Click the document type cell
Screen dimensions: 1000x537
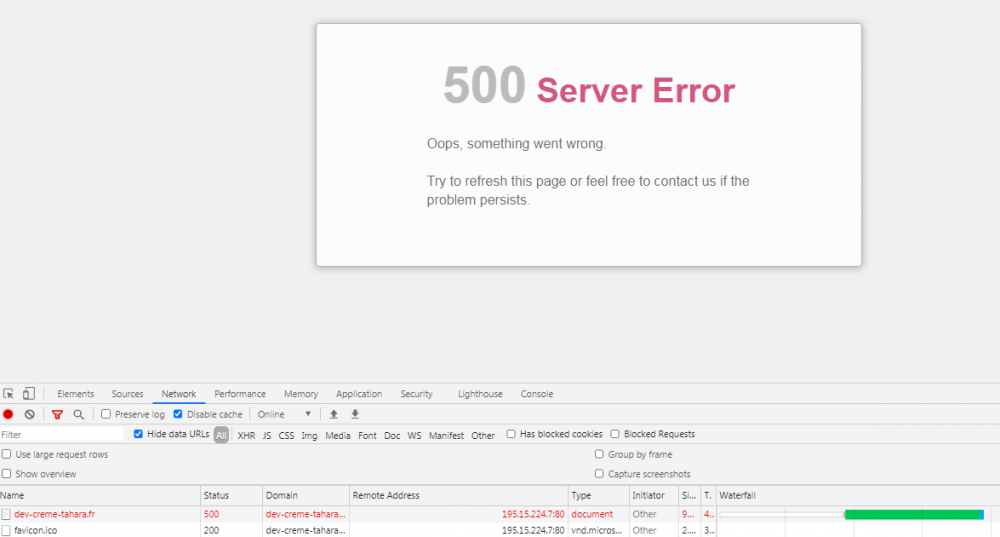592,514
